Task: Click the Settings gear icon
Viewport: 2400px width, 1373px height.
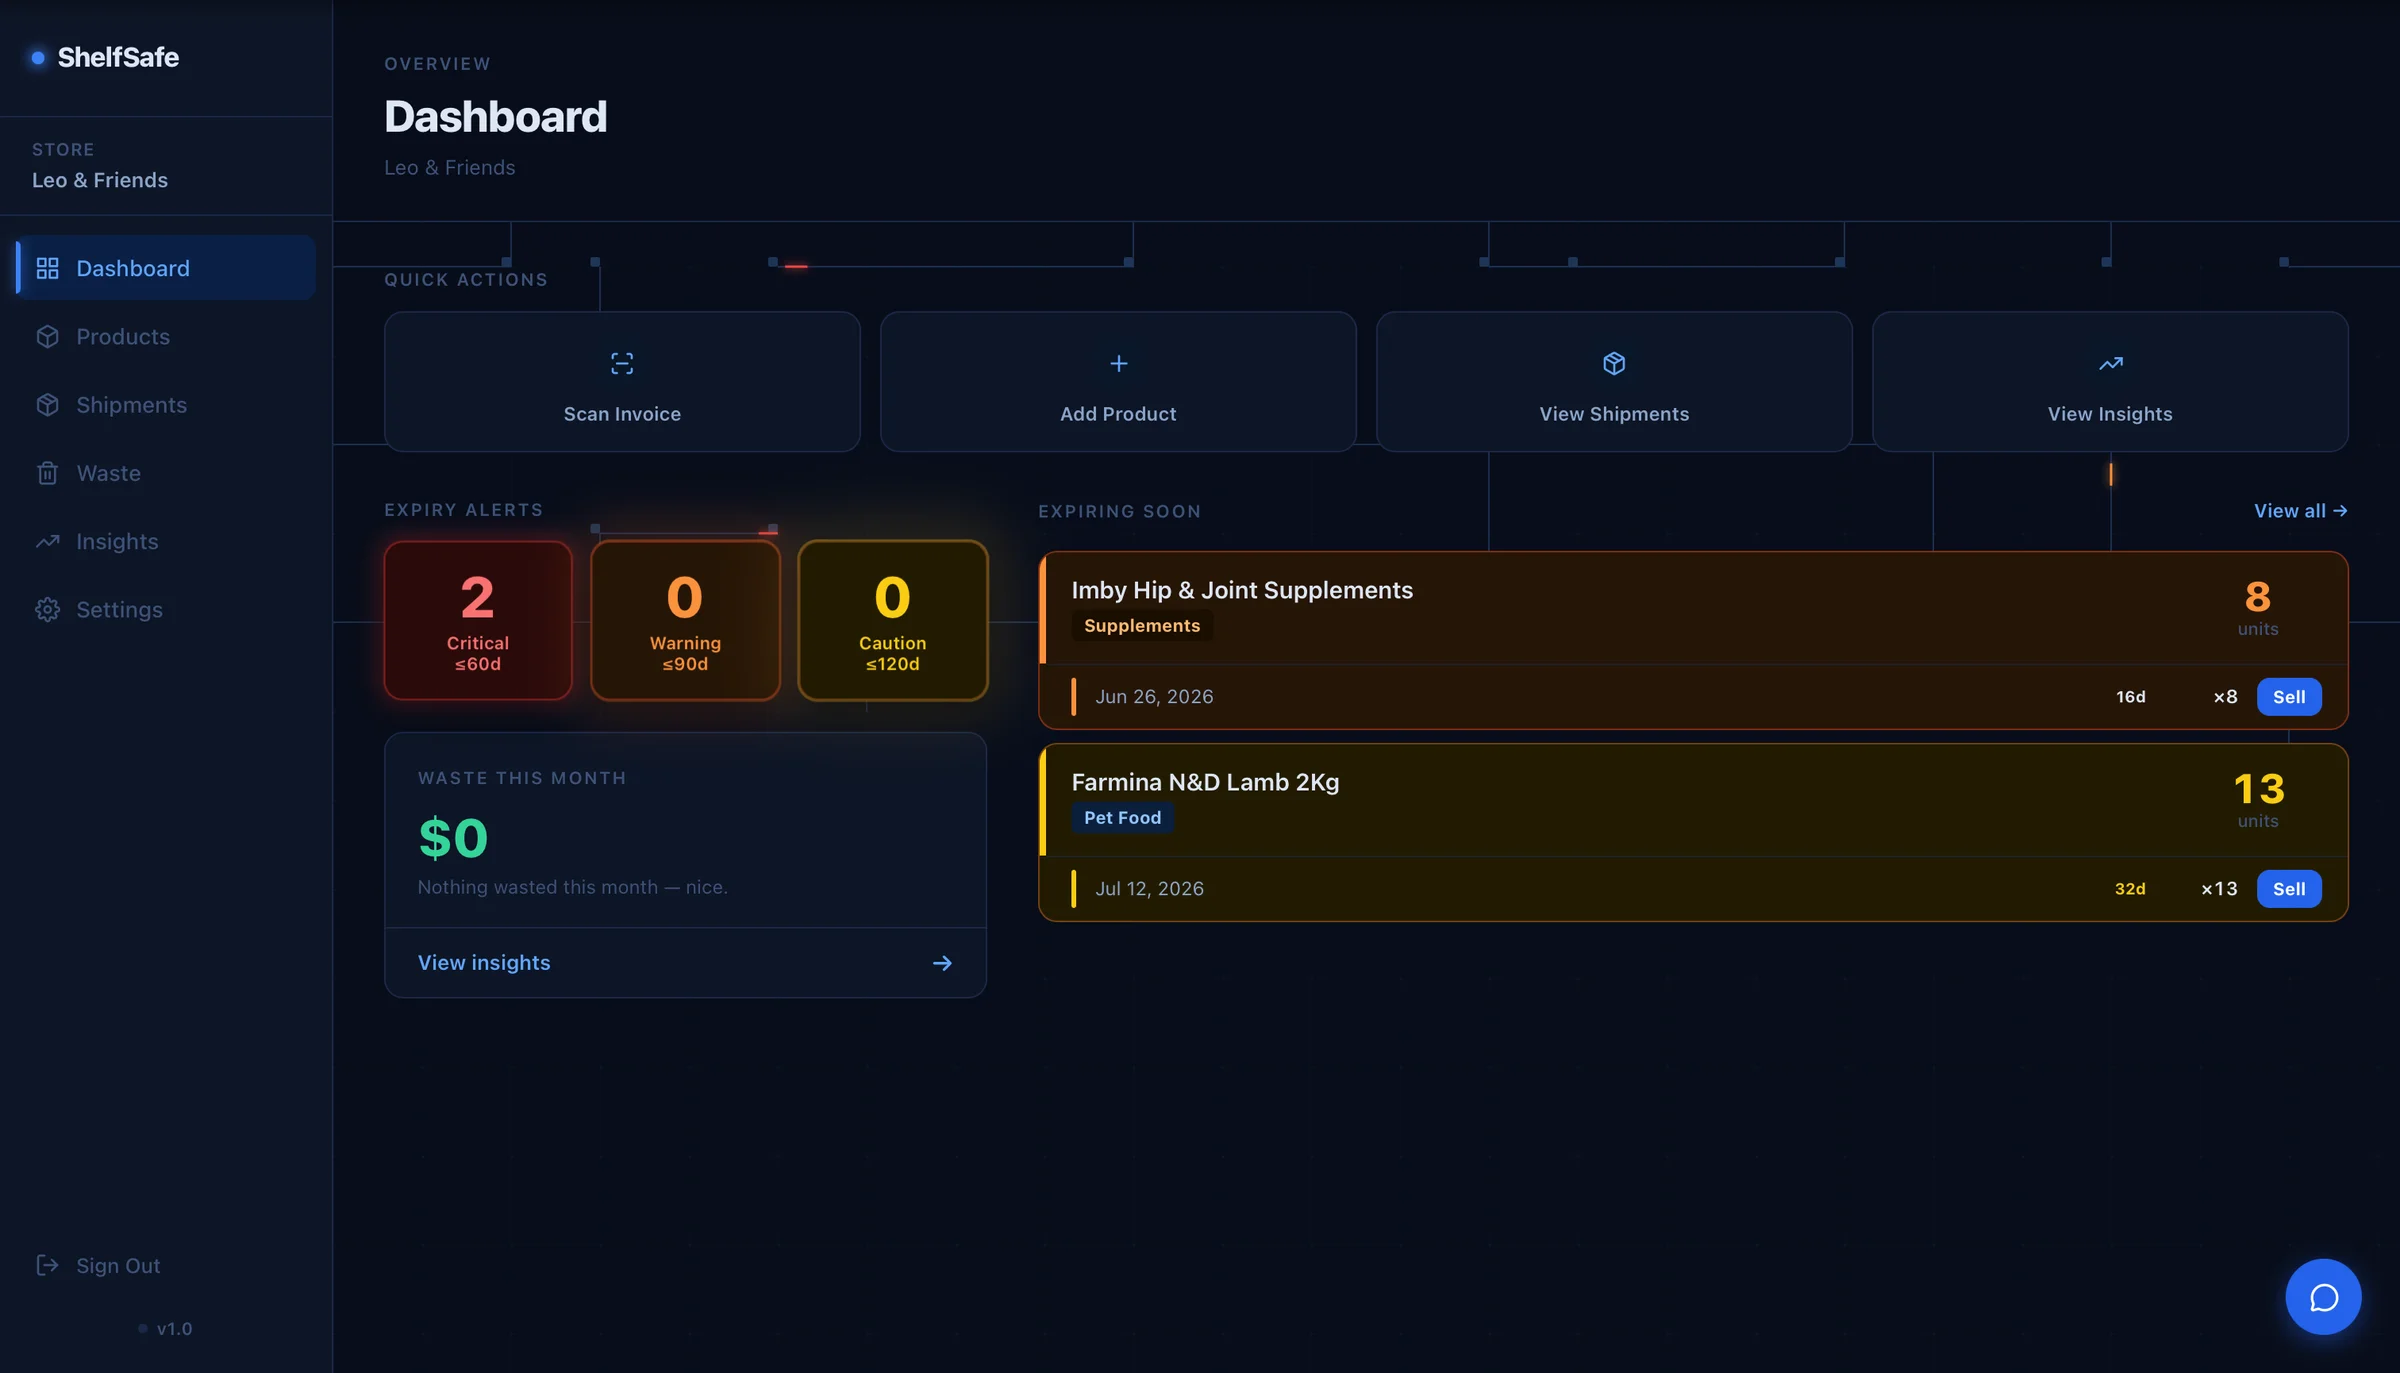Action: tap(47, 610)
